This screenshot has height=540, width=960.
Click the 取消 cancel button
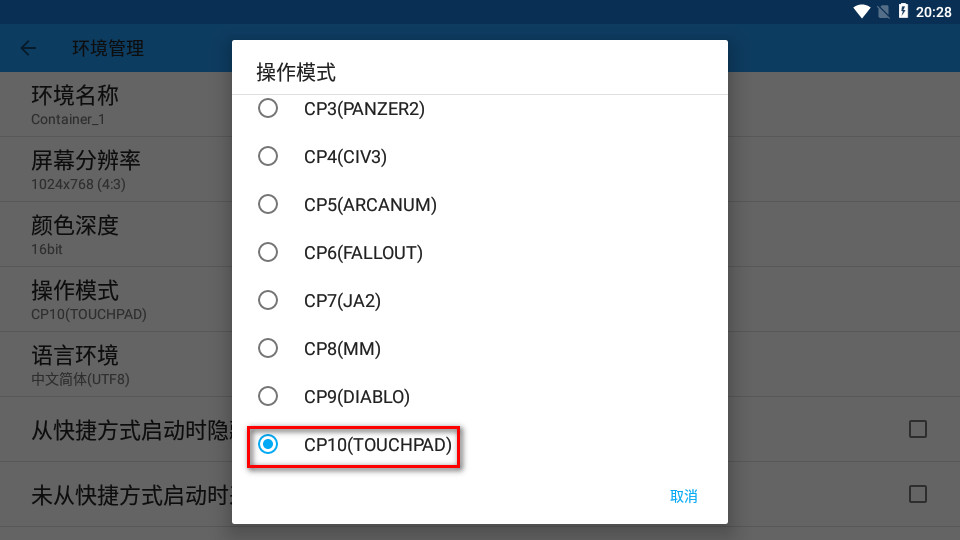coord(683,496)
